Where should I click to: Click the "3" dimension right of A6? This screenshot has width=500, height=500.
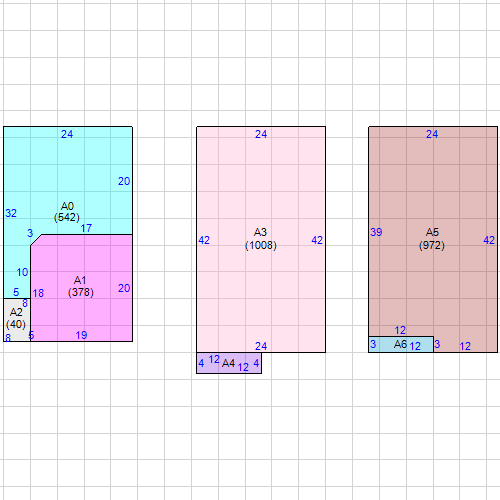click(x=437, y=344)
